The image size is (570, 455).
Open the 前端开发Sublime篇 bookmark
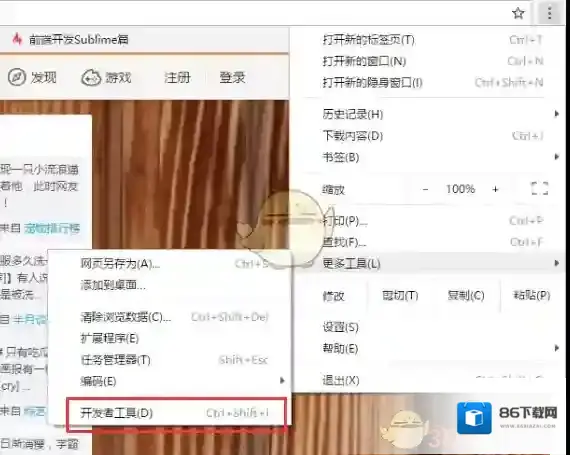point(79,39)
